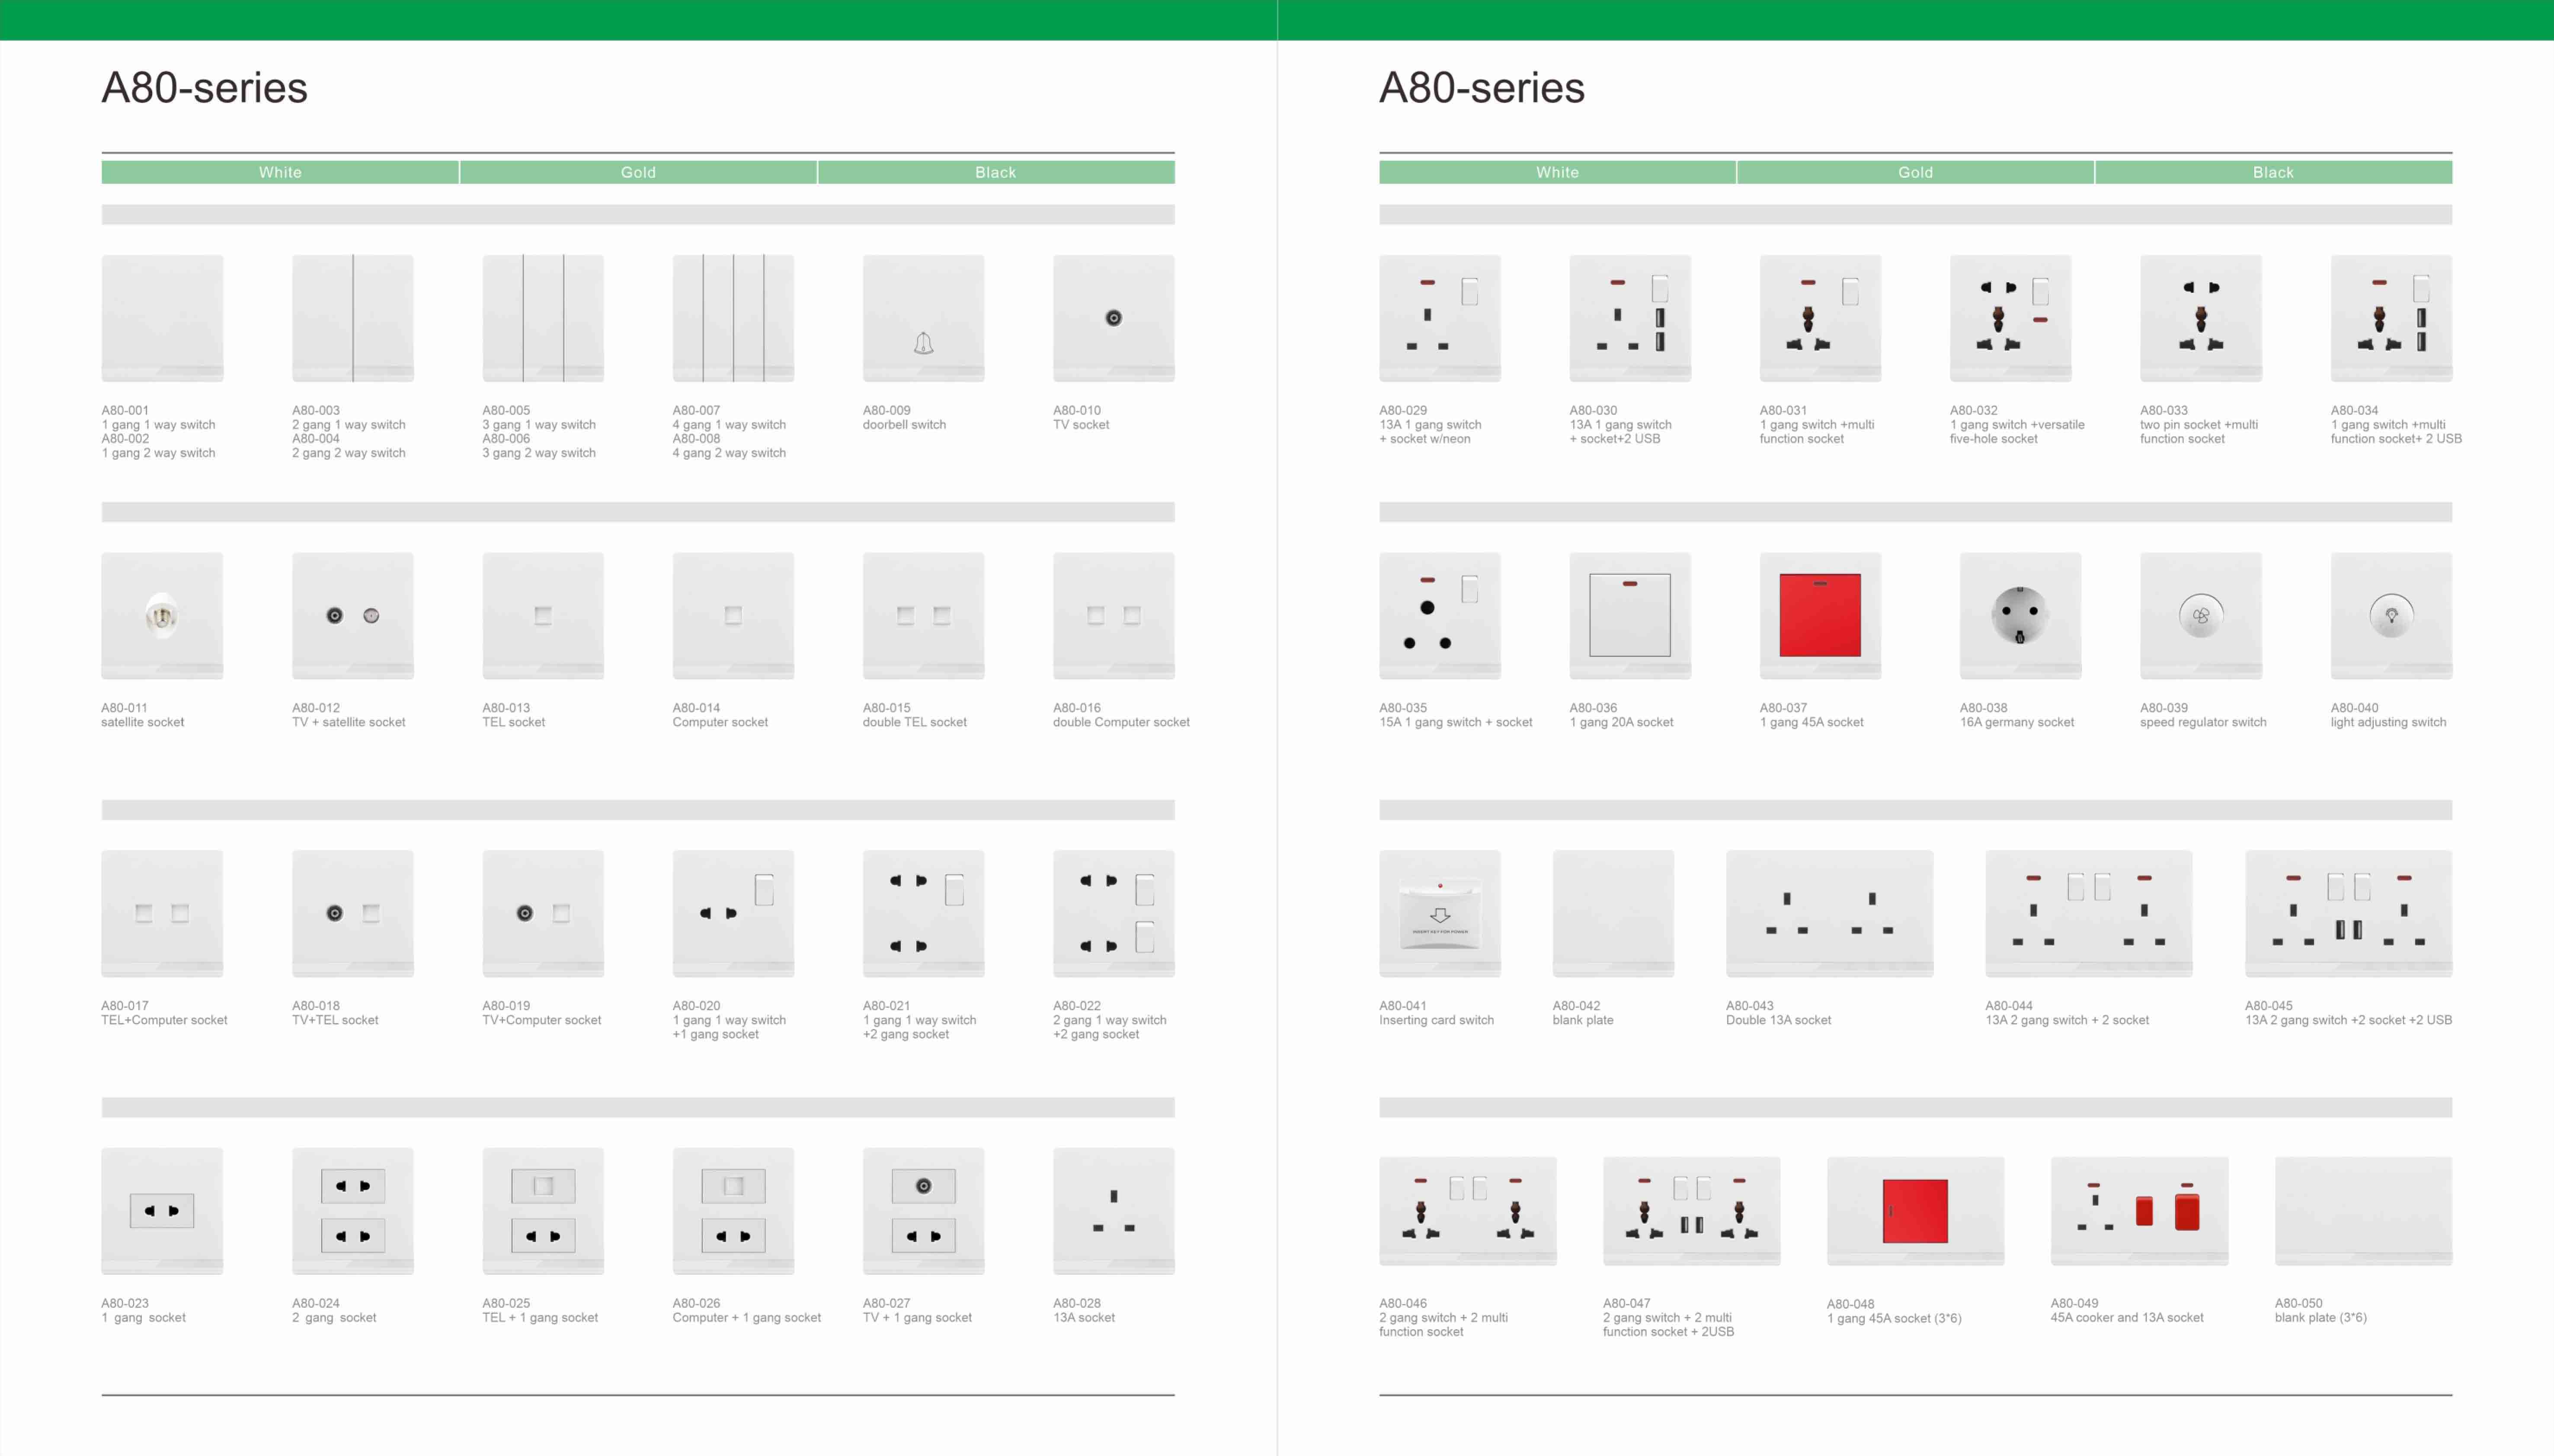The width and height of the screenshot is (2554, 1456).
Task: Click the A80-049 45A cooker socket image
Action: [2140, 1211]
